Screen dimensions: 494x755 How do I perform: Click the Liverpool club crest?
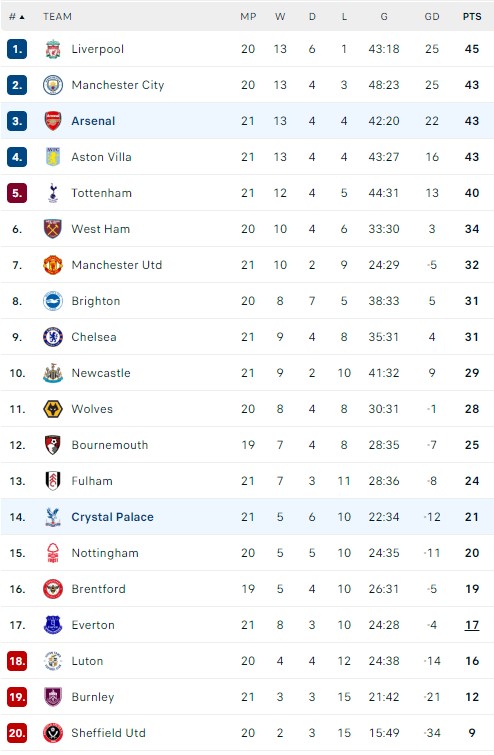(53, 49)
